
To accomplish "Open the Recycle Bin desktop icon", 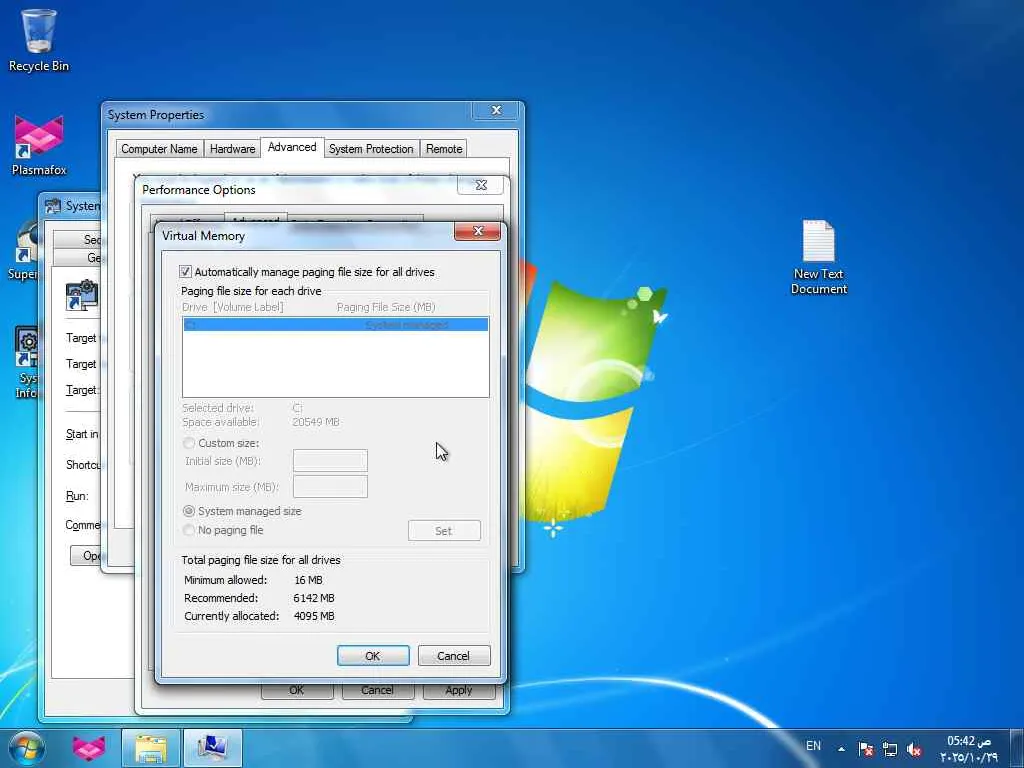I will pos(39,40).
